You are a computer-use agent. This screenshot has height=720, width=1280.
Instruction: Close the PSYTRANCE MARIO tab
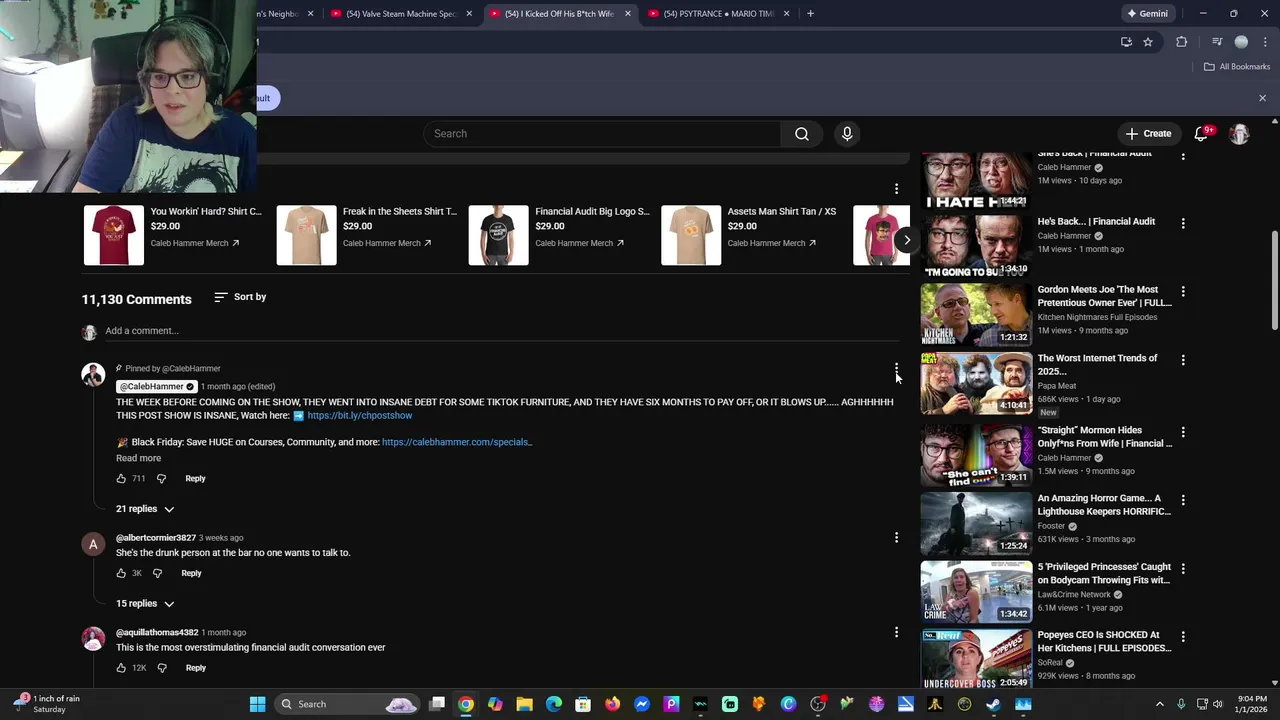pos(787,14)
